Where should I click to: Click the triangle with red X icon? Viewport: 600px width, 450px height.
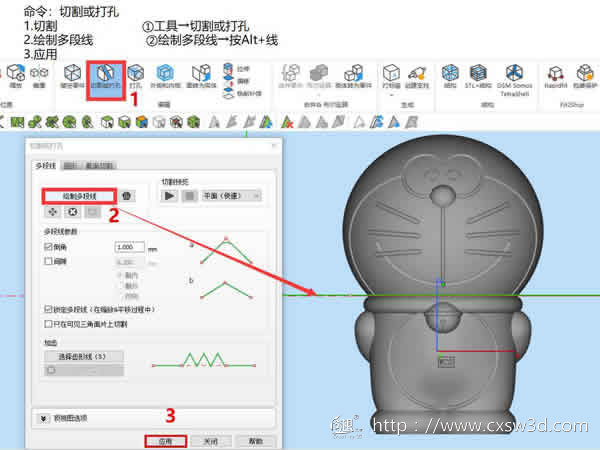click(x=287, y=122)
